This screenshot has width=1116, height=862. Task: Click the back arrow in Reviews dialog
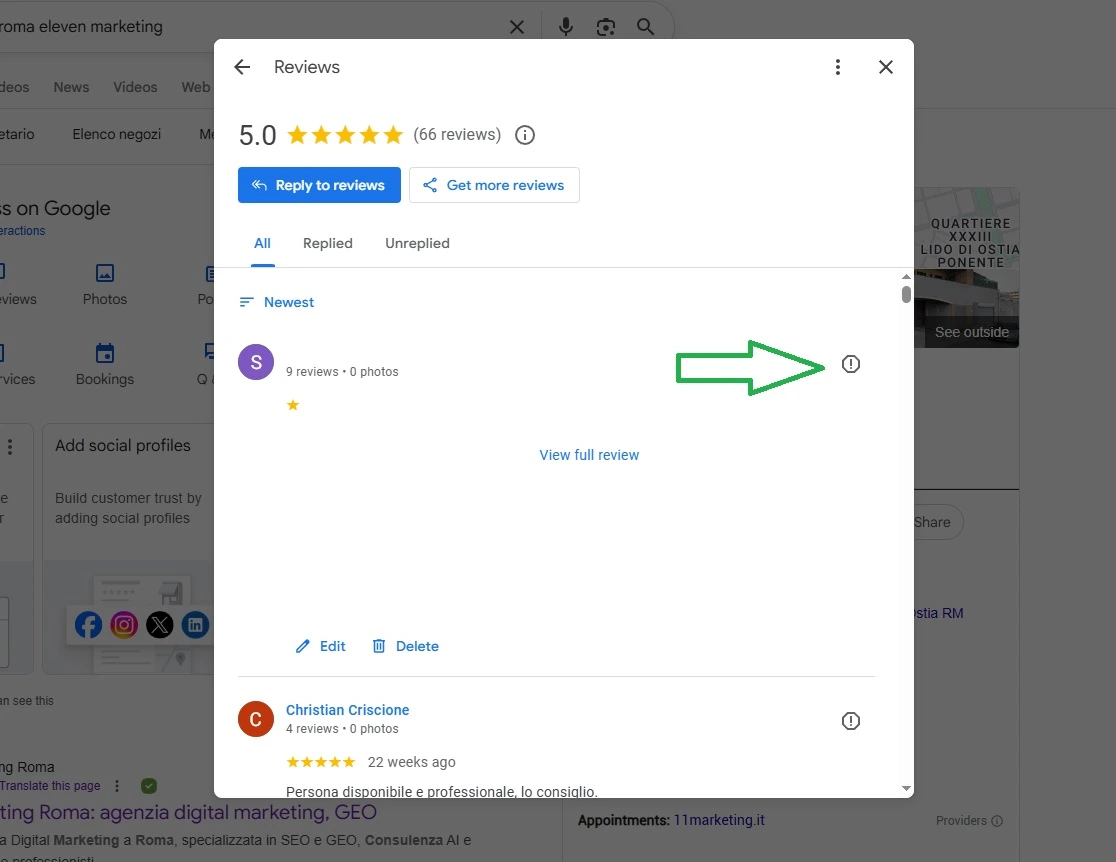(x=242, y=67)
